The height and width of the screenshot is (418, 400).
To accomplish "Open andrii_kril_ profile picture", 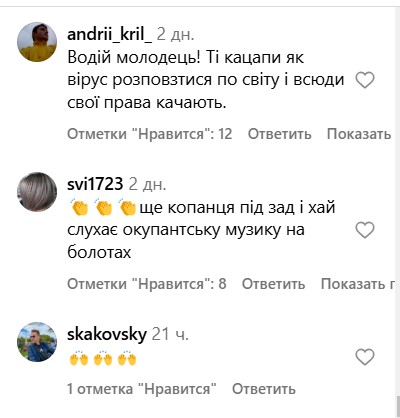I will click(x=37, y=42).
